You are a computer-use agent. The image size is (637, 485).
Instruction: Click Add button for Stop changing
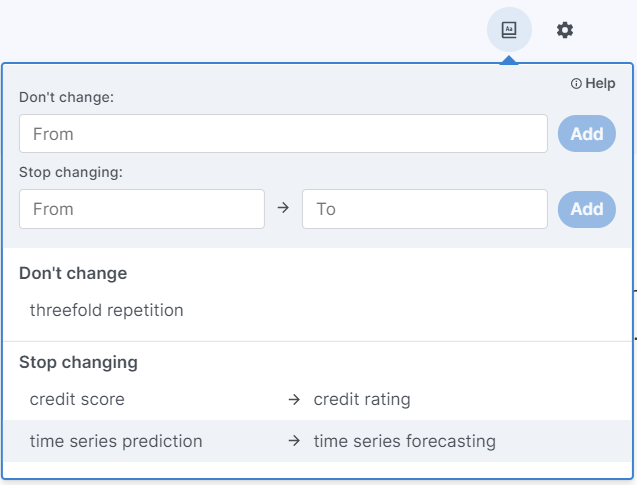pyautogui.click(x=587, y=209)
